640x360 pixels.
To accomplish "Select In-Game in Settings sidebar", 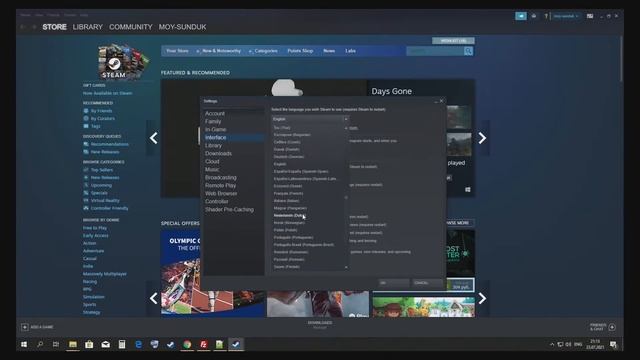I will (233, 129).
